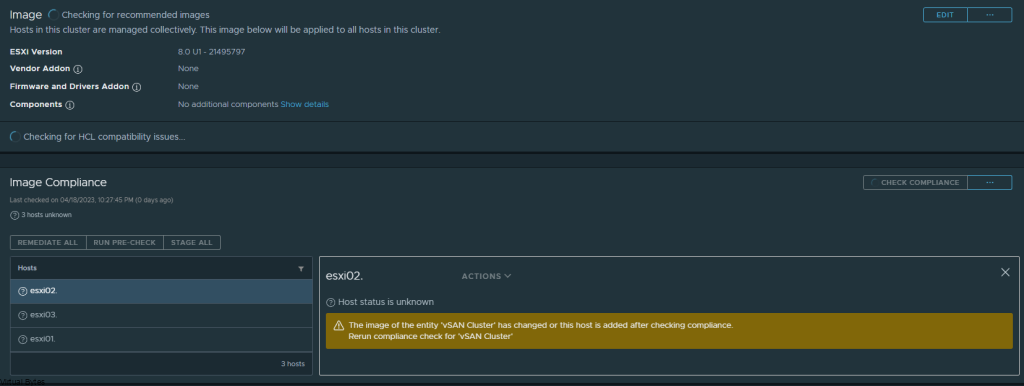This screenshot has width=1024, height=386.
Task: Click the question mark icon next to esxi03
Action: tap(23, 315)
